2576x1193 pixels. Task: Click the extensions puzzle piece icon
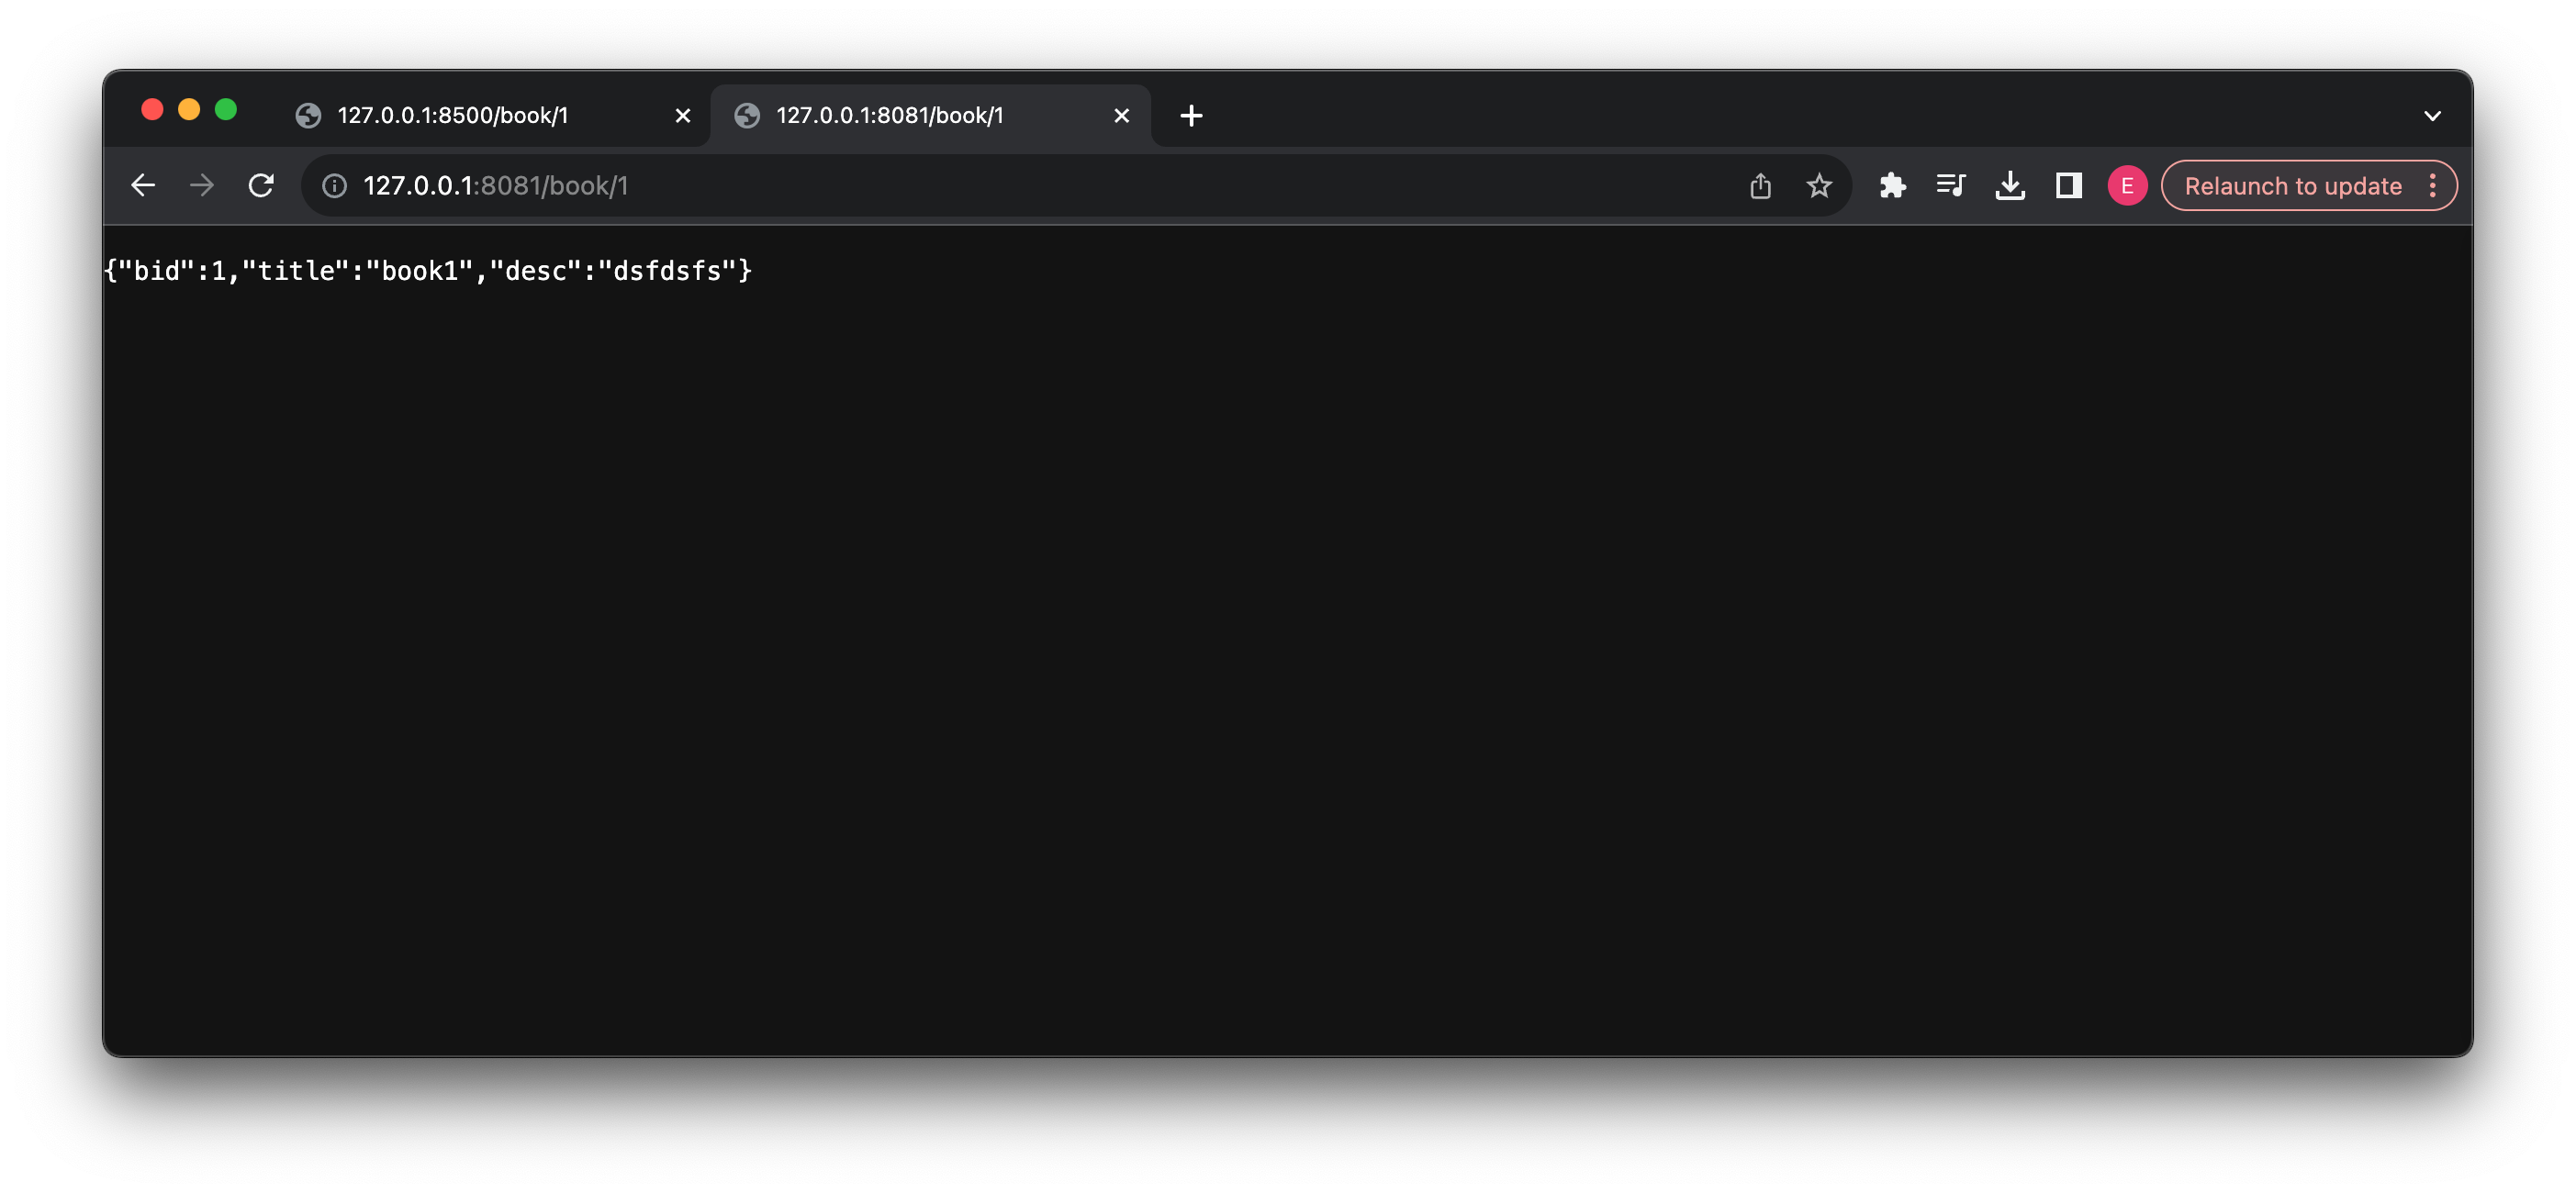click(1891, 184)
